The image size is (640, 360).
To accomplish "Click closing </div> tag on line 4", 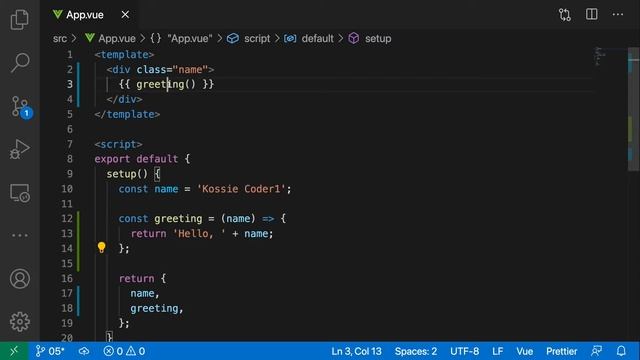I will 124,99.
